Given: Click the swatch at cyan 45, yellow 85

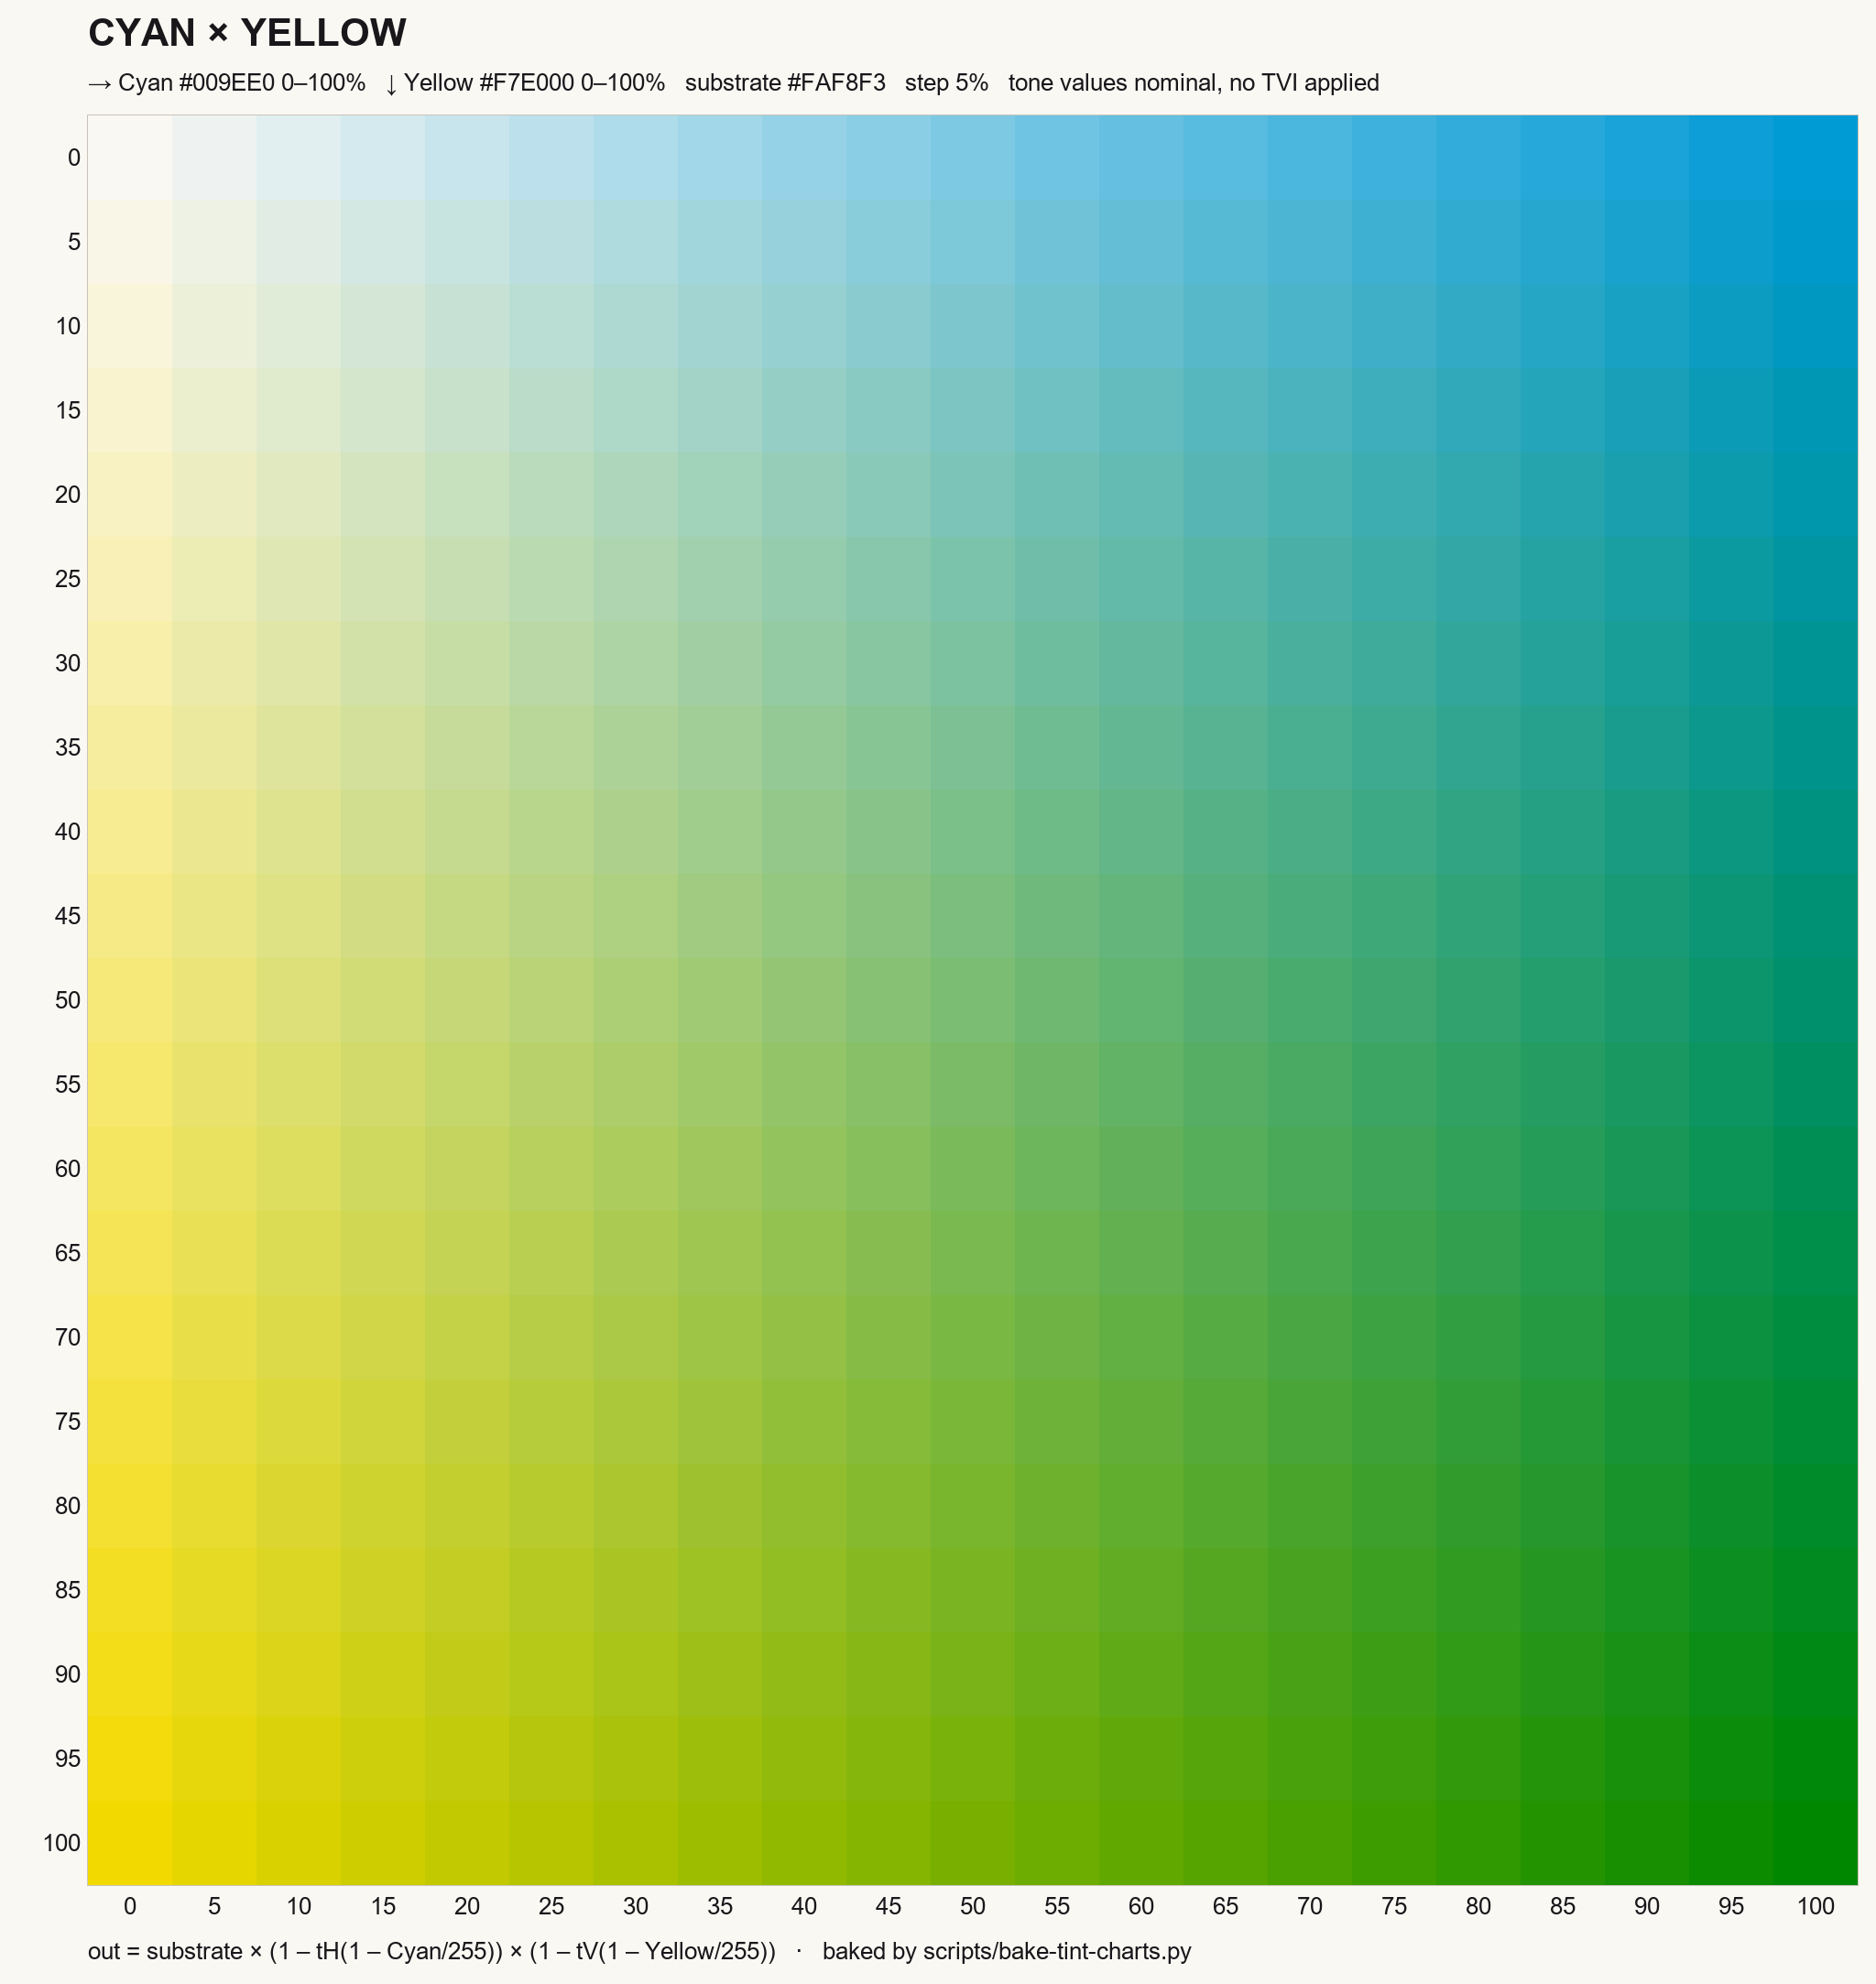Looking at the screenshot, I should [x=888, y=1591].
